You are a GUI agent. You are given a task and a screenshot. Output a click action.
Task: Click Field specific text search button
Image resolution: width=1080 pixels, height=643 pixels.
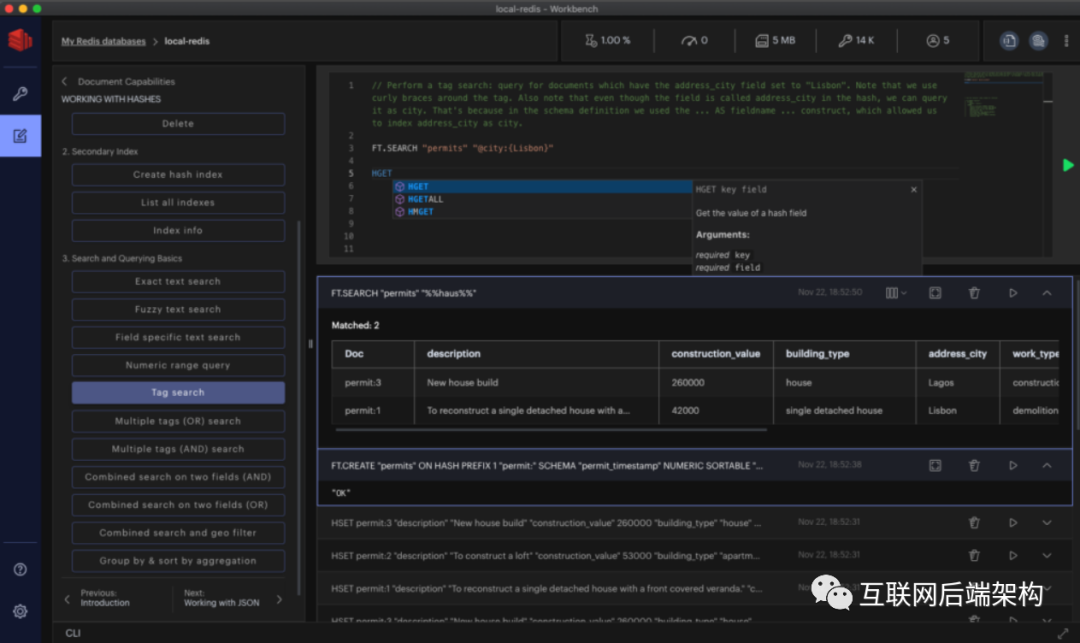tap(178, 337)
